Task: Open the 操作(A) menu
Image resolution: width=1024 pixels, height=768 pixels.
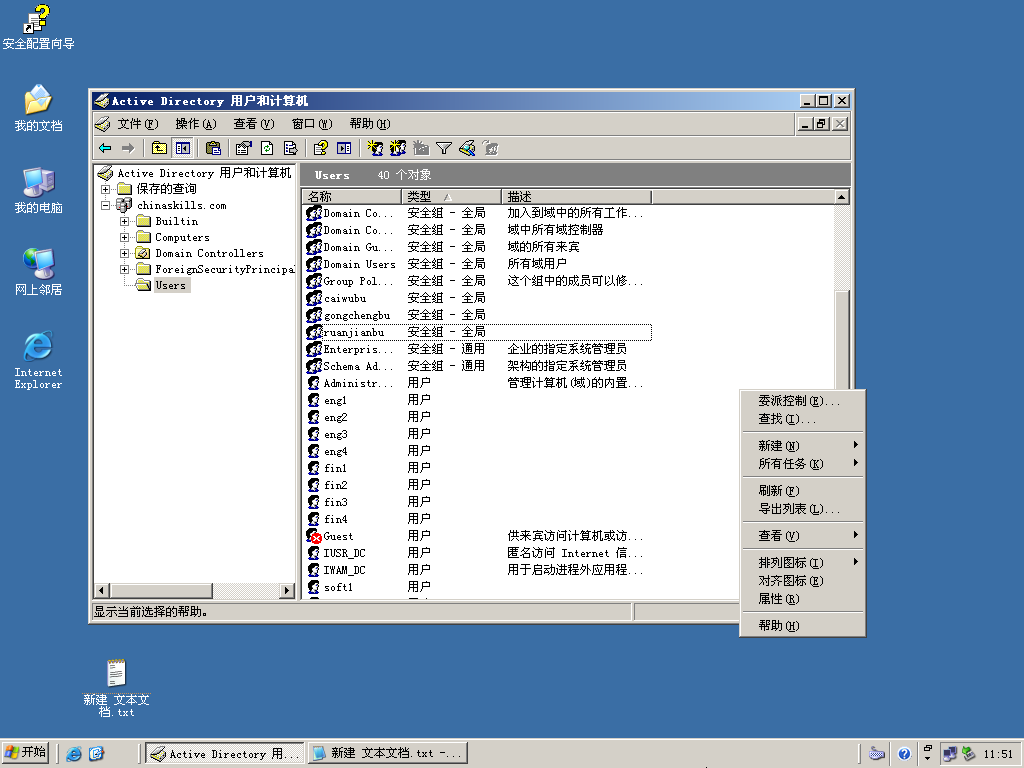Action: 196,124
